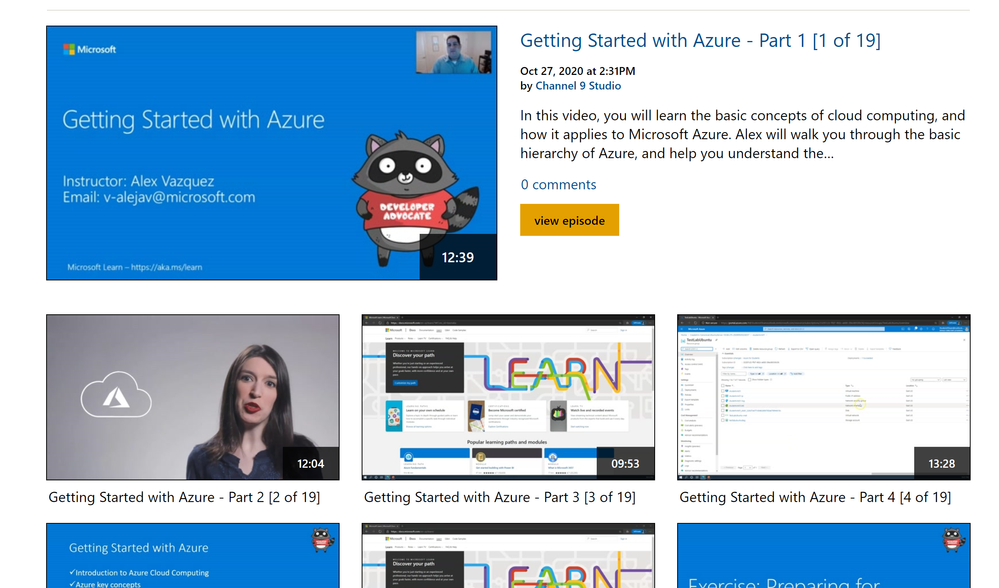Click the 13:28 duration badge on Part 4
This screenshot has height=588, width=999.
[x=942, y=464]
